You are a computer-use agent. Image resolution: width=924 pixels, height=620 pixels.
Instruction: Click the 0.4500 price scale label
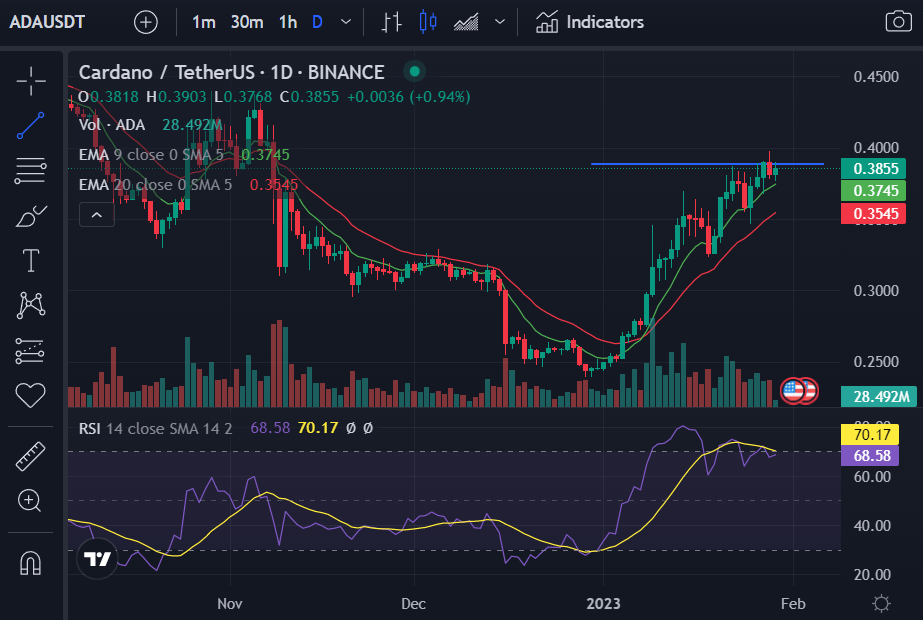click(x=876, y=77)
